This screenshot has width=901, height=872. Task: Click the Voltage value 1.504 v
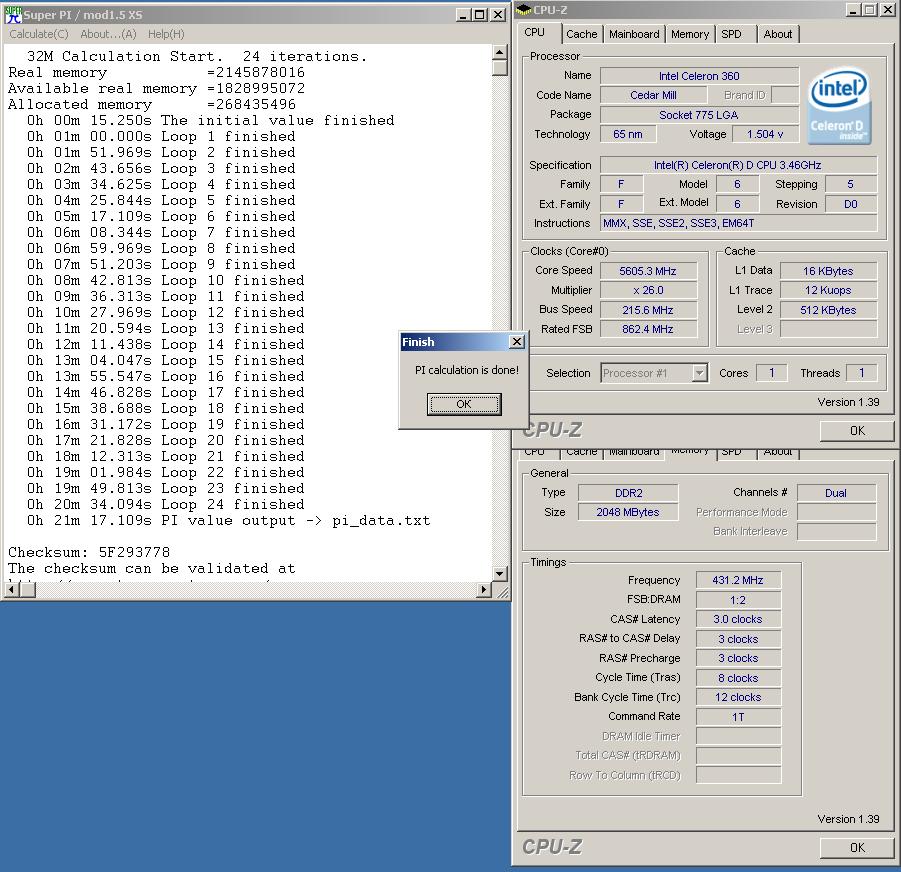click(765, 134)
